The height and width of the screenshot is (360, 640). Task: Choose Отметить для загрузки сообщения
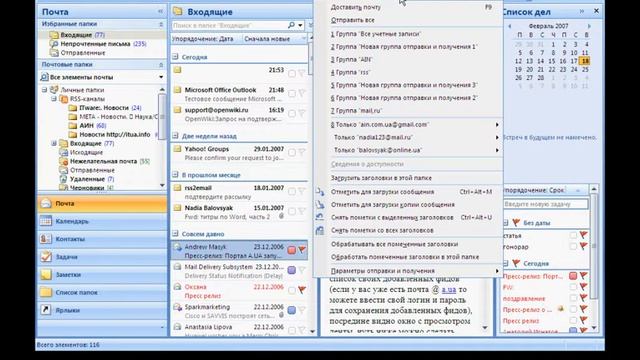[409, 192]
